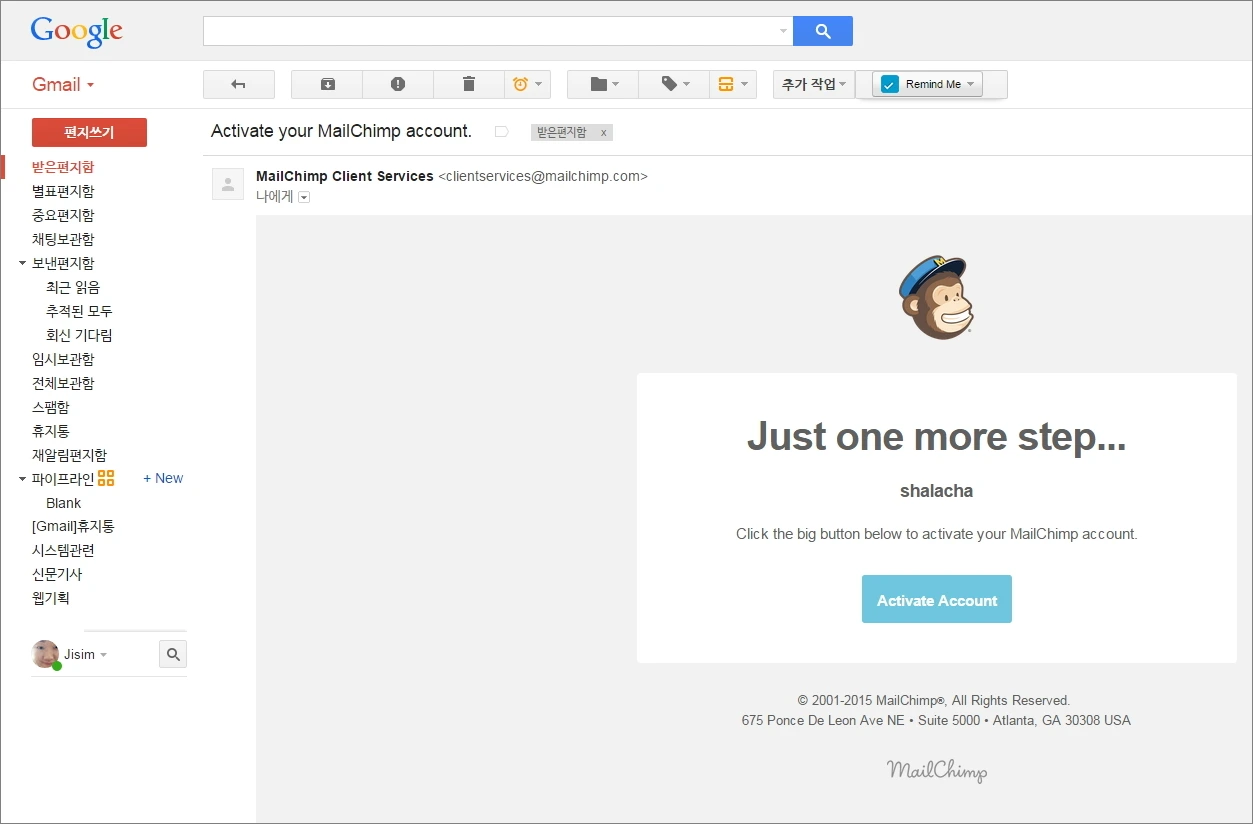Click the chat search magnifier icon
The width and height of the screenshot is (1253, 824).
(173, 655)
